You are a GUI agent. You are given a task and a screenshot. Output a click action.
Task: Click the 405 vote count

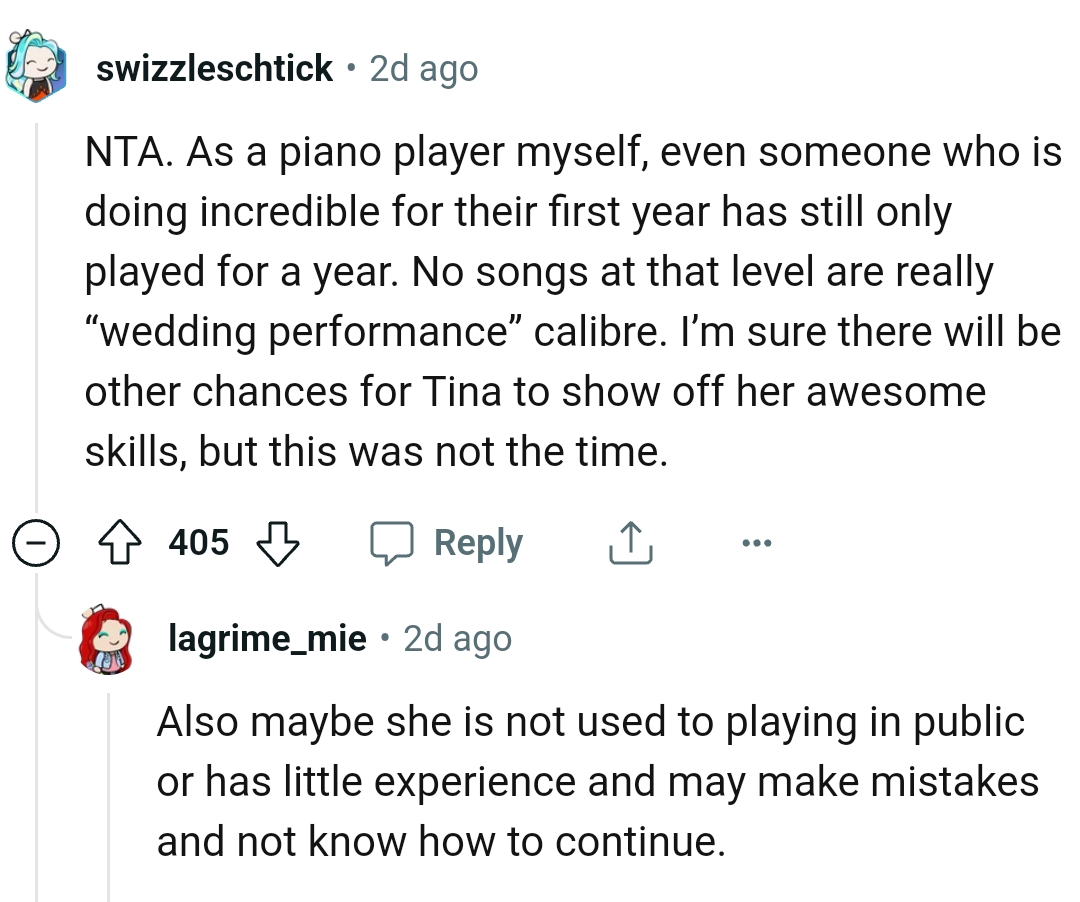click(198, 542)
